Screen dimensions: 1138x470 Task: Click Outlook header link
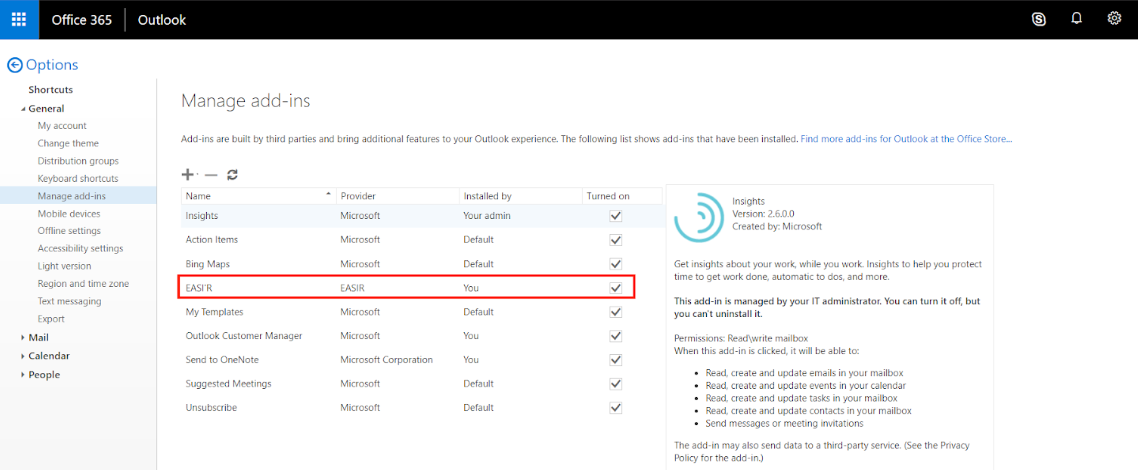coord(162,20)
